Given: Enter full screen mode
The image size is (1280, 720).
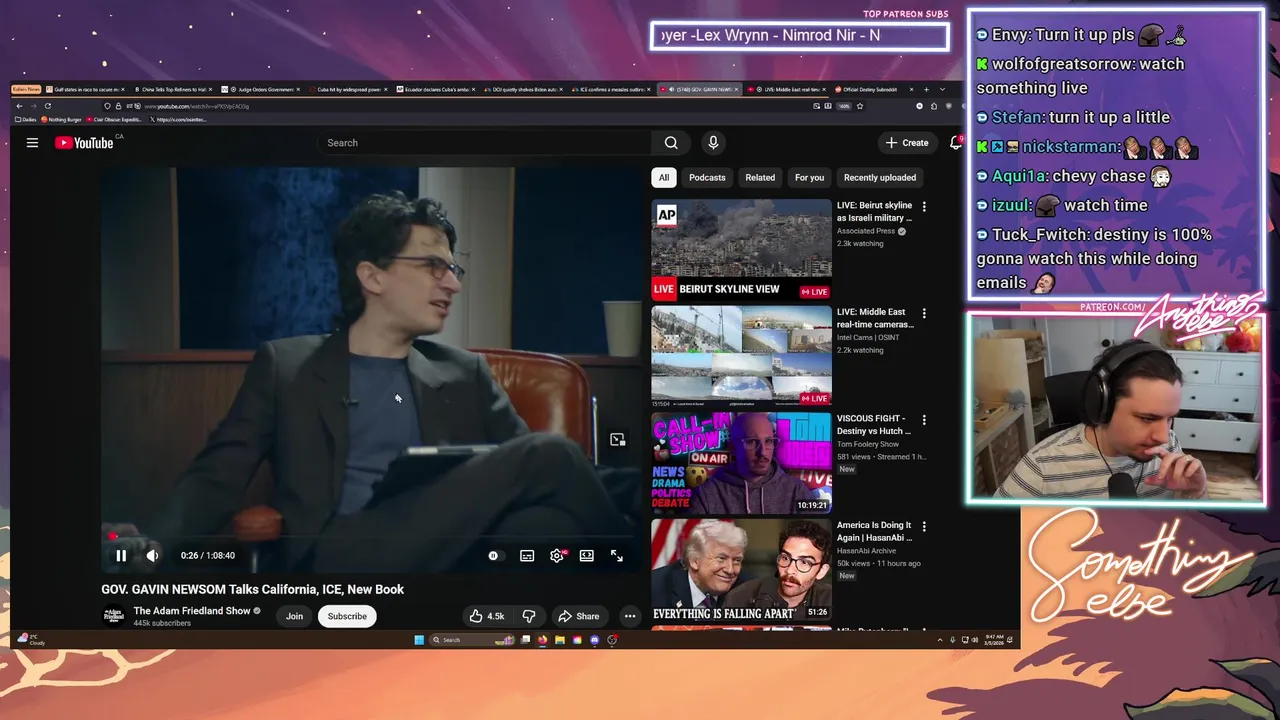Looking at the screenshot, I should pos(617,556).
